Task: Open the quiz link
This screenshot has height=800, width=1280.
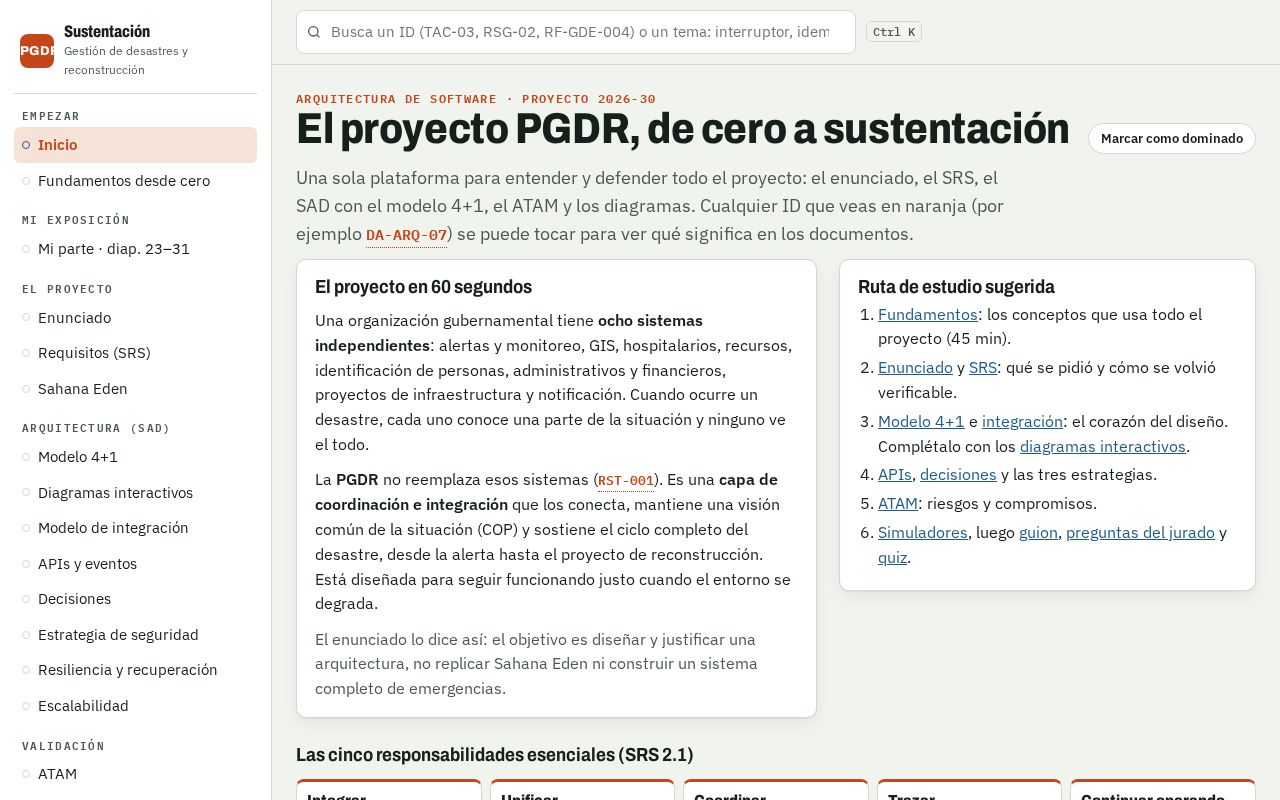Action: [x=892, y=558]
